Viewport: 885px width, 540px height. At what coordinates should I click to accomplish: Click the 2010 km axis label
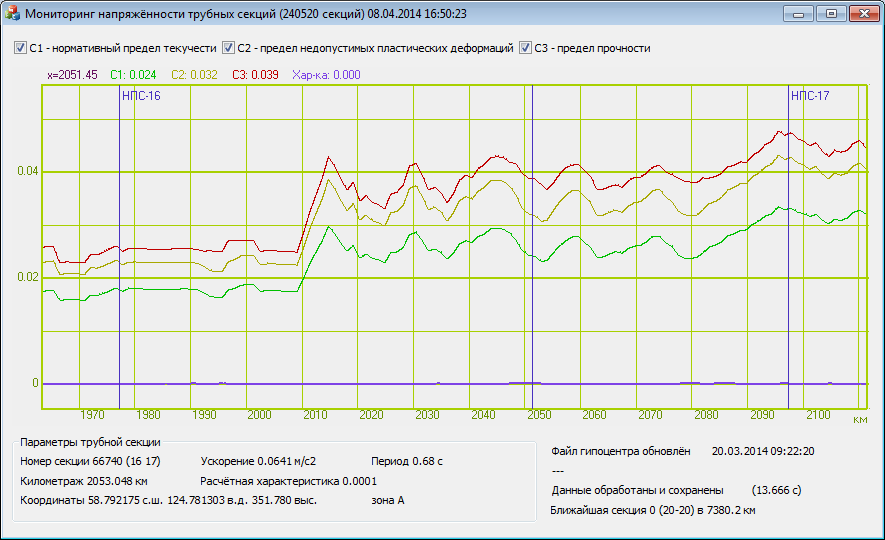coord(316,415)
